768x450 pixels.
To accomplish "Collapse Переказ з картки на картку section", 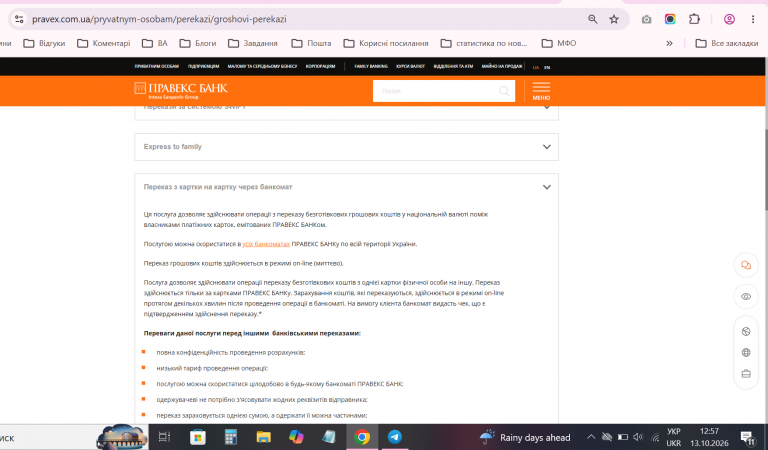I will pos(346,187).
